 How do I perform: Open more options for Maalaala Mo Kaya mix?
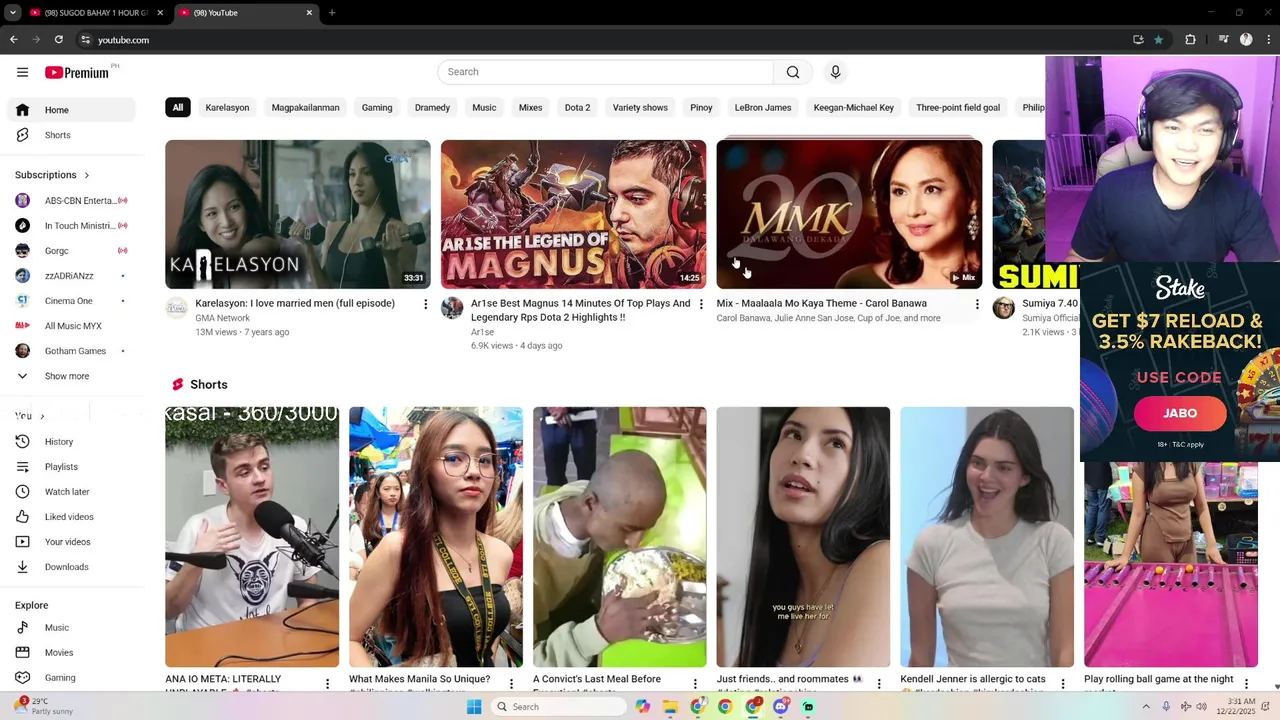[977, 304]
